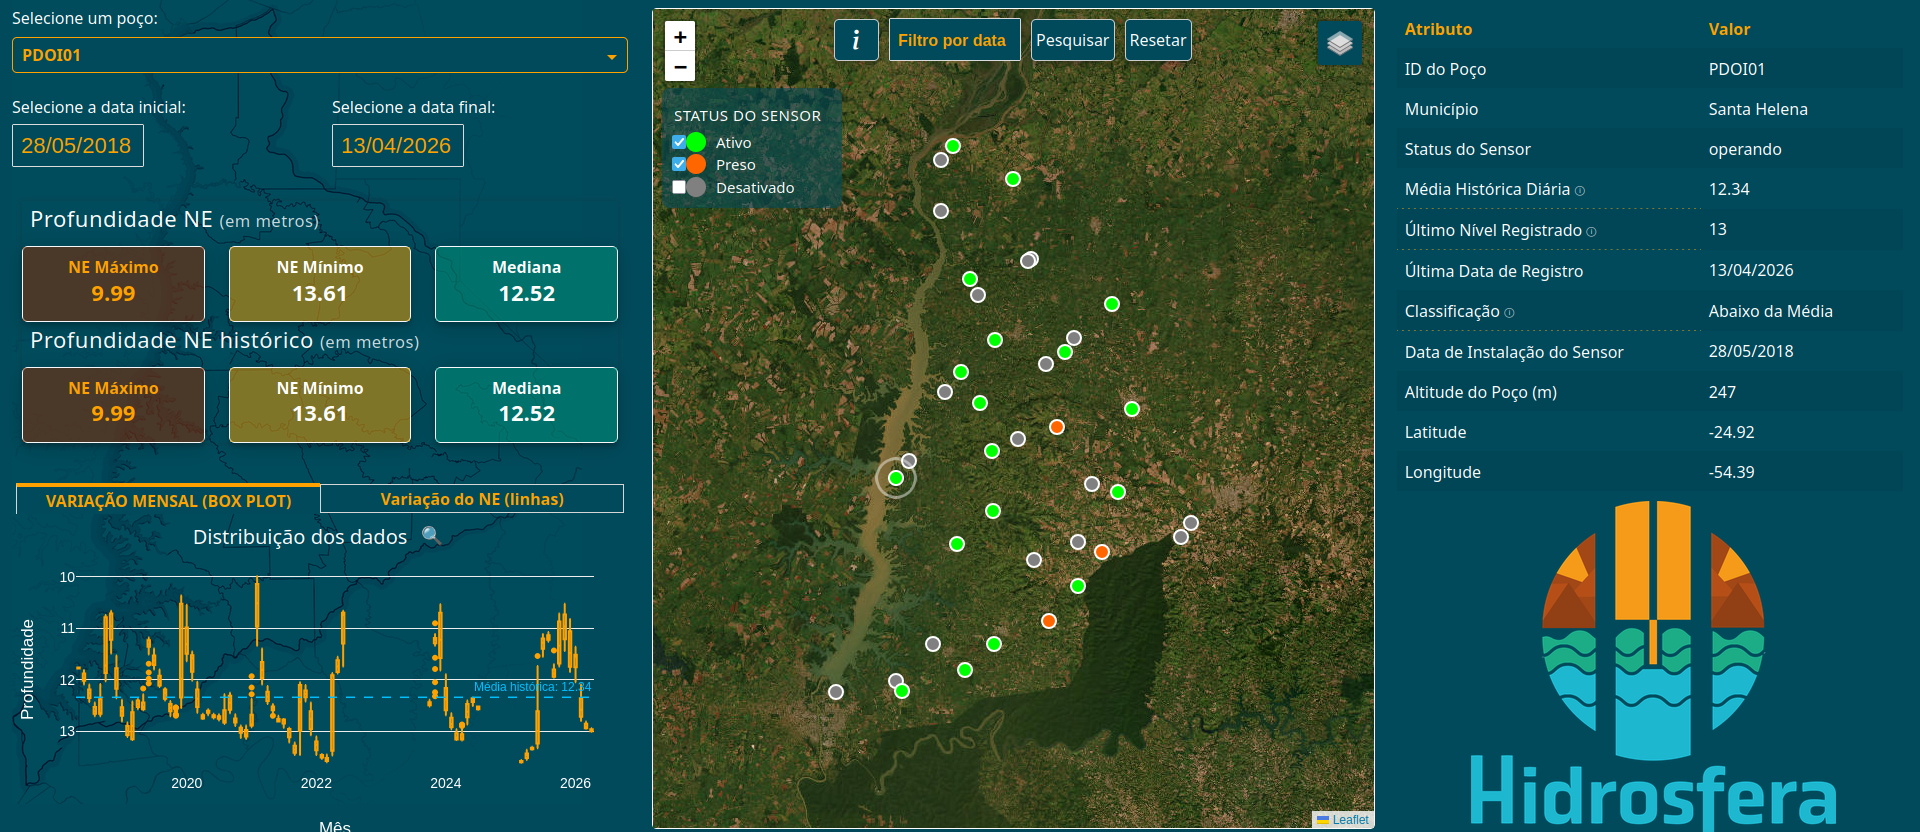Click info icon next to Classificação
Screen dimensions: 1920x832
tap(1509, 313)
